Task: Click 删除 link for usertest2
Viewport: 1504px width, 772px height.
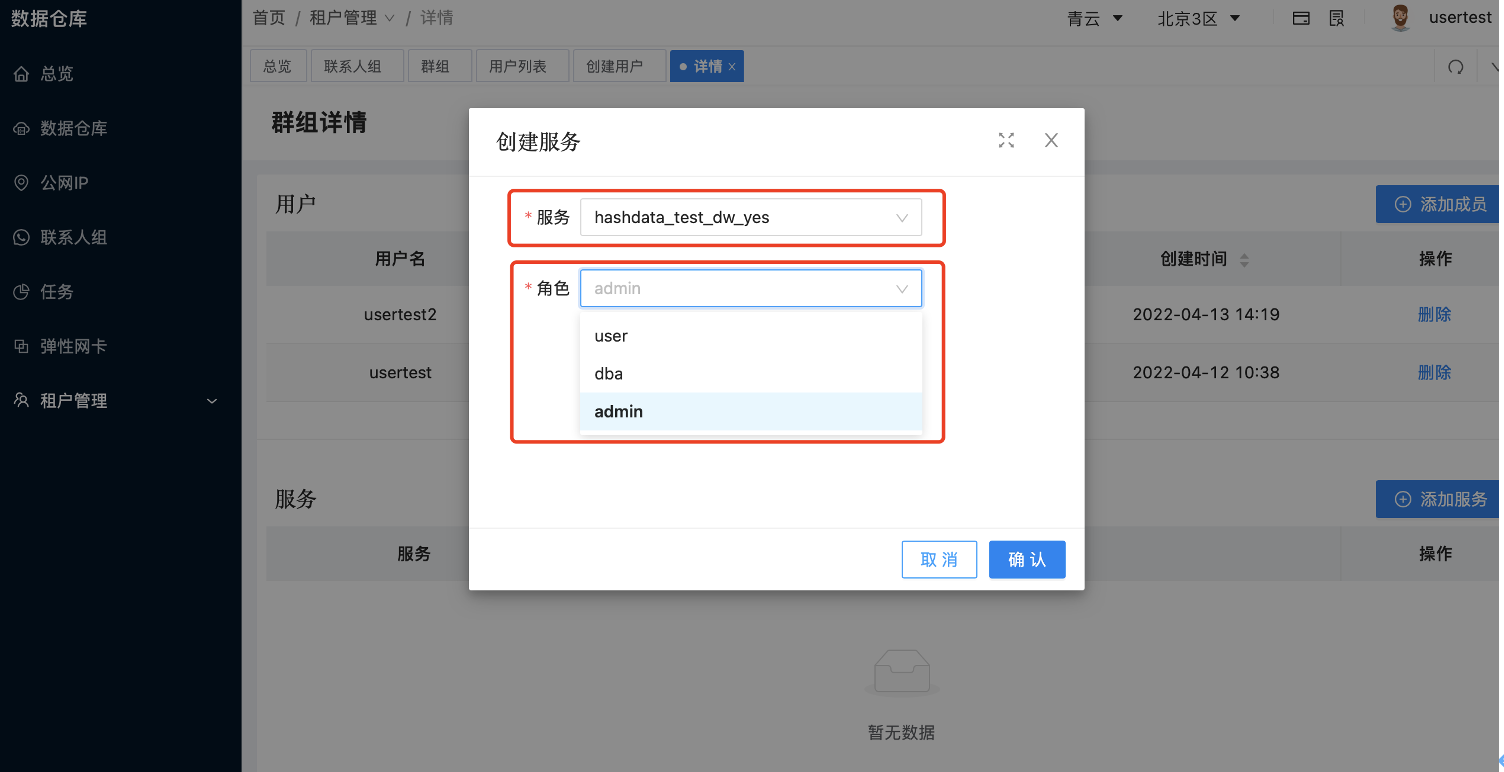Action: (1435, 314)
